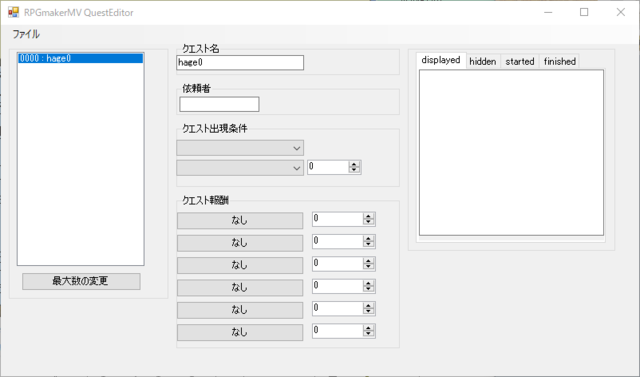Click the first reward quantity number field
This screenshot has height=377, width=640.
coord(338,219)
